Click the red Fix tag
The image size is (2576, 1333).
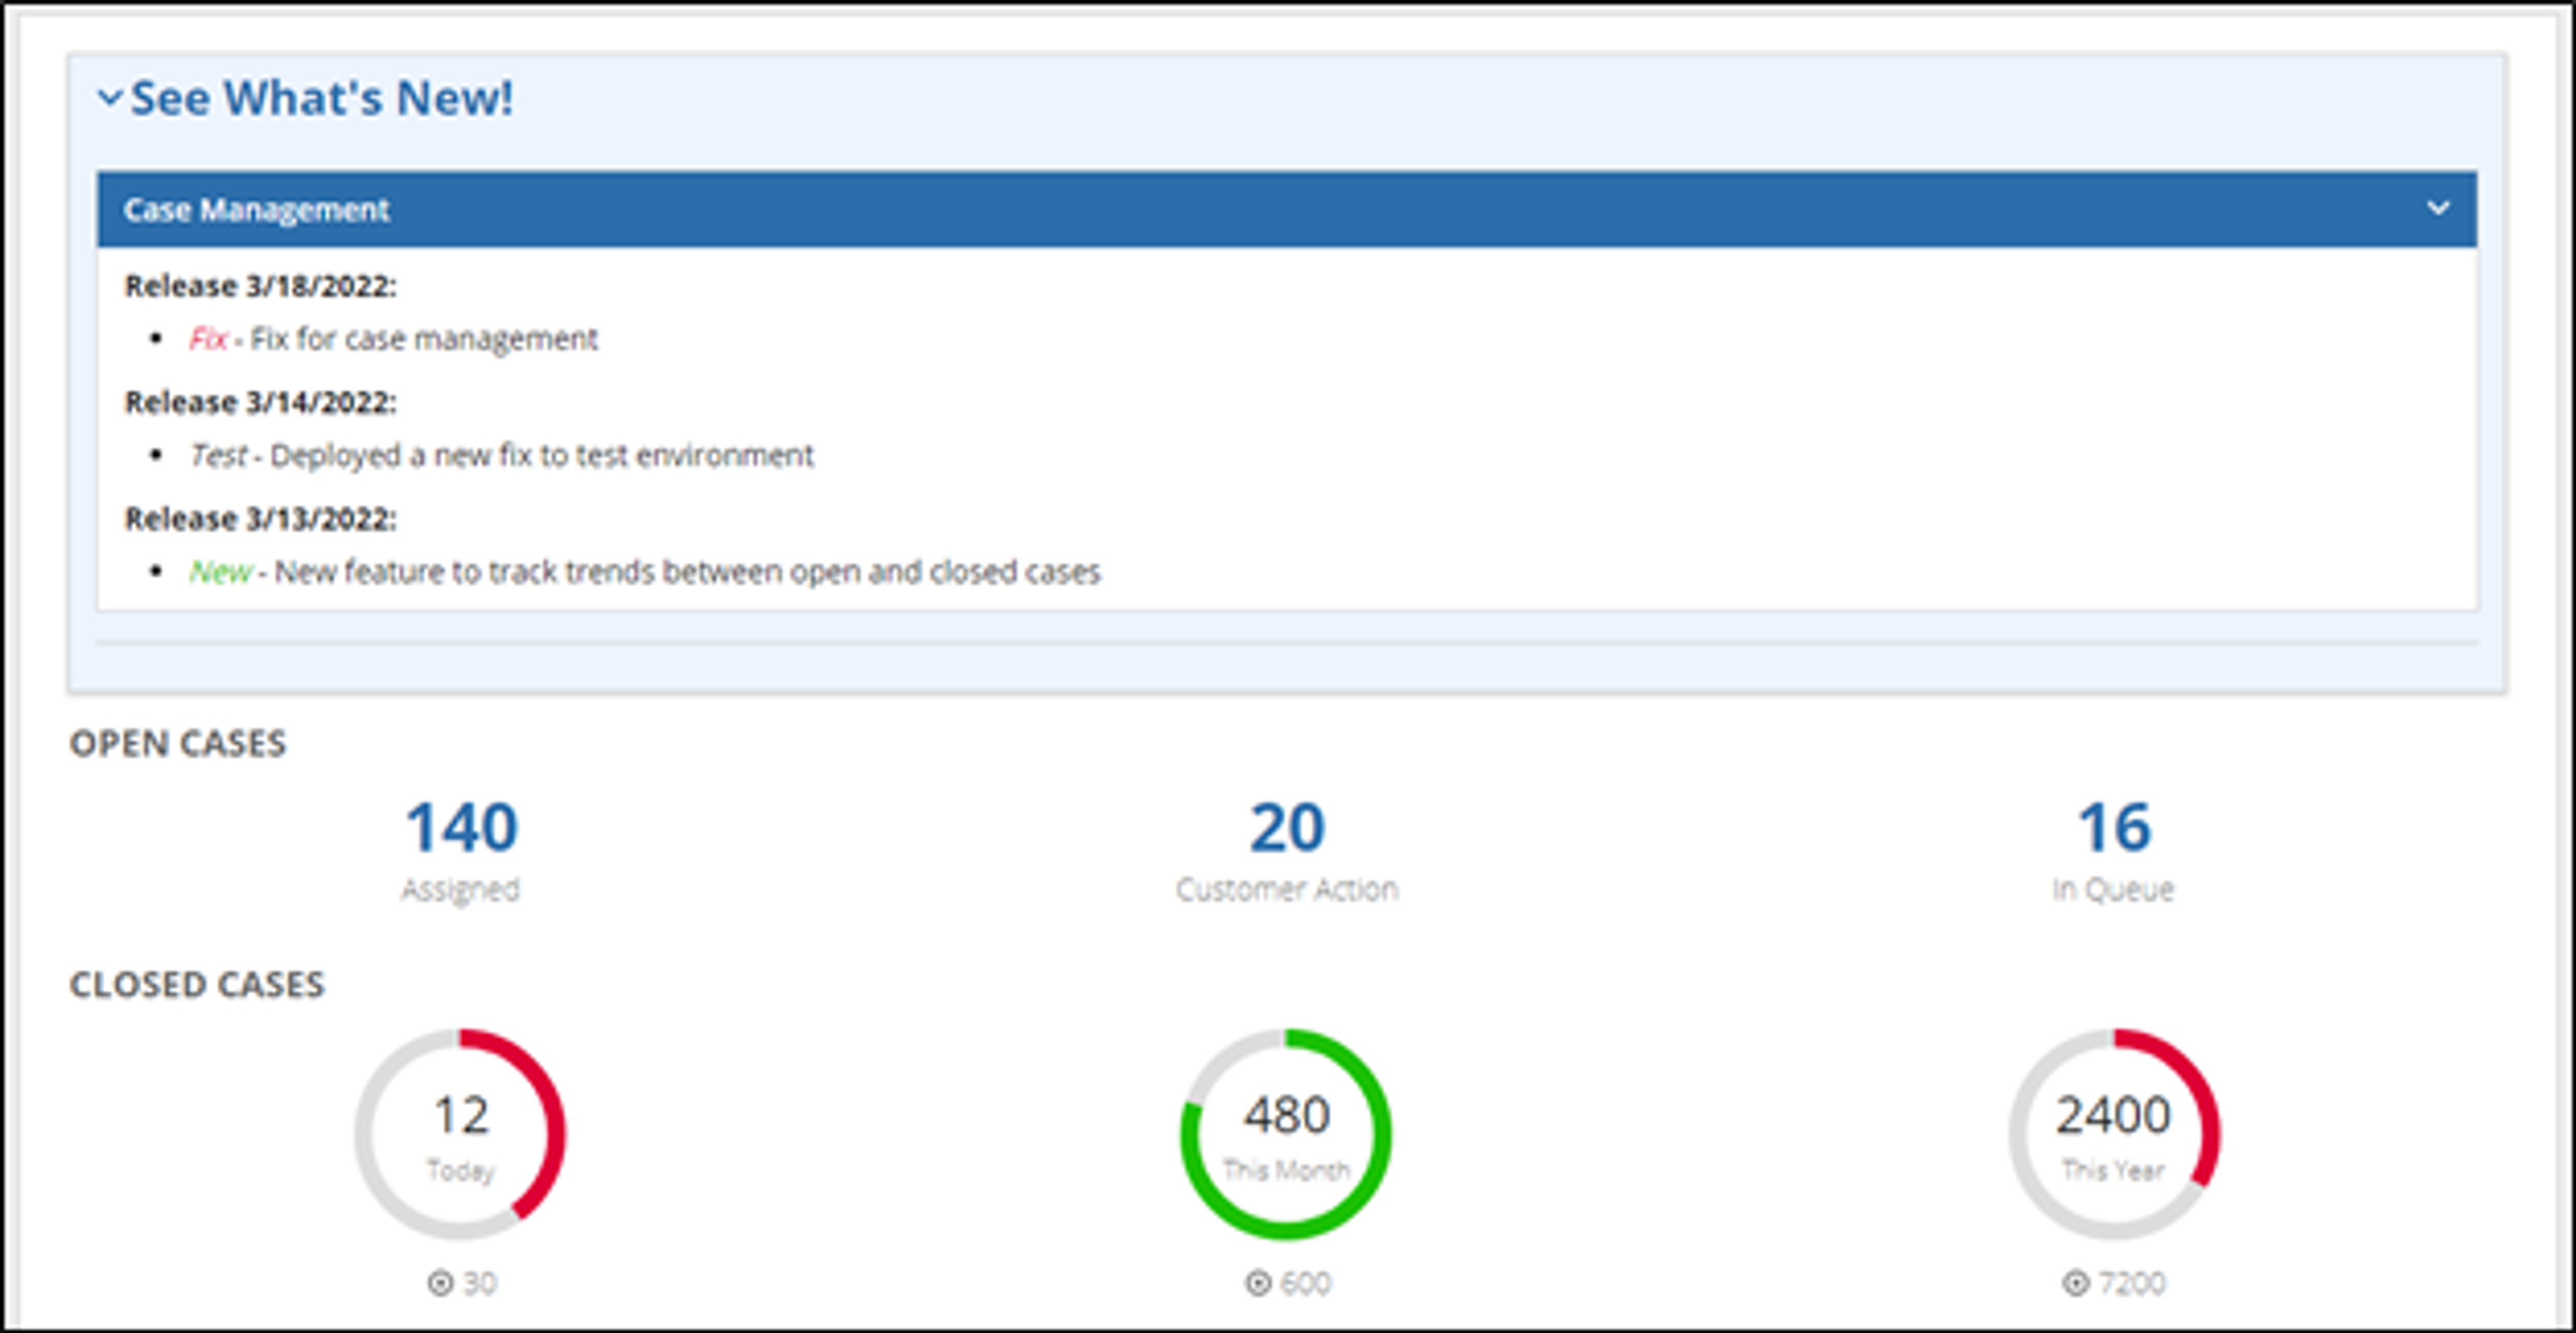(x=208, y=339)
